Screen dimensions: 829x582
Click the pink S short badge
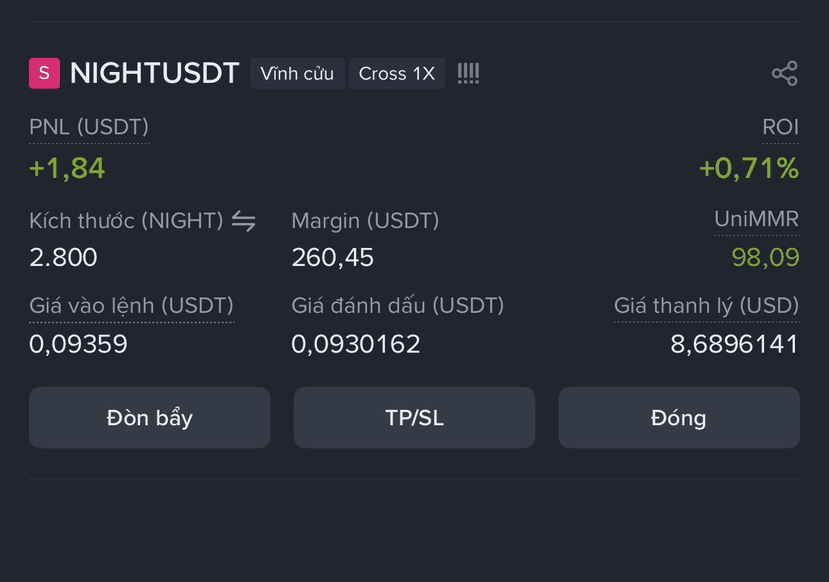click(44, 73)
